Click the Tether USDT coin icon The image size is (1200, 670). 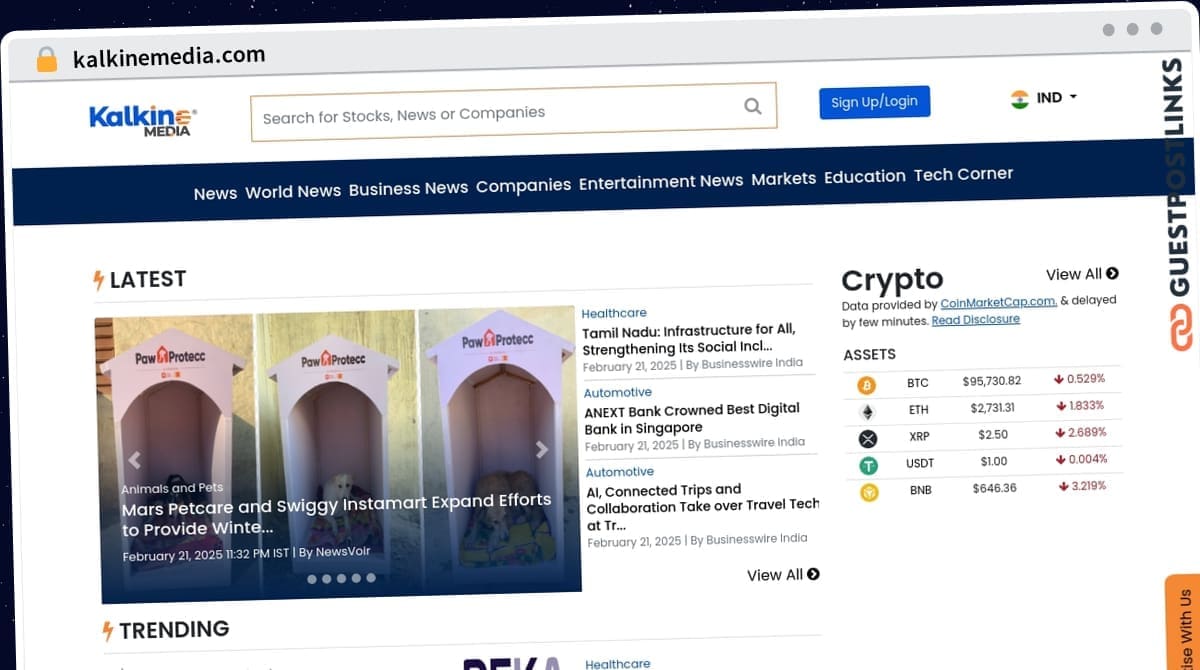868,465
